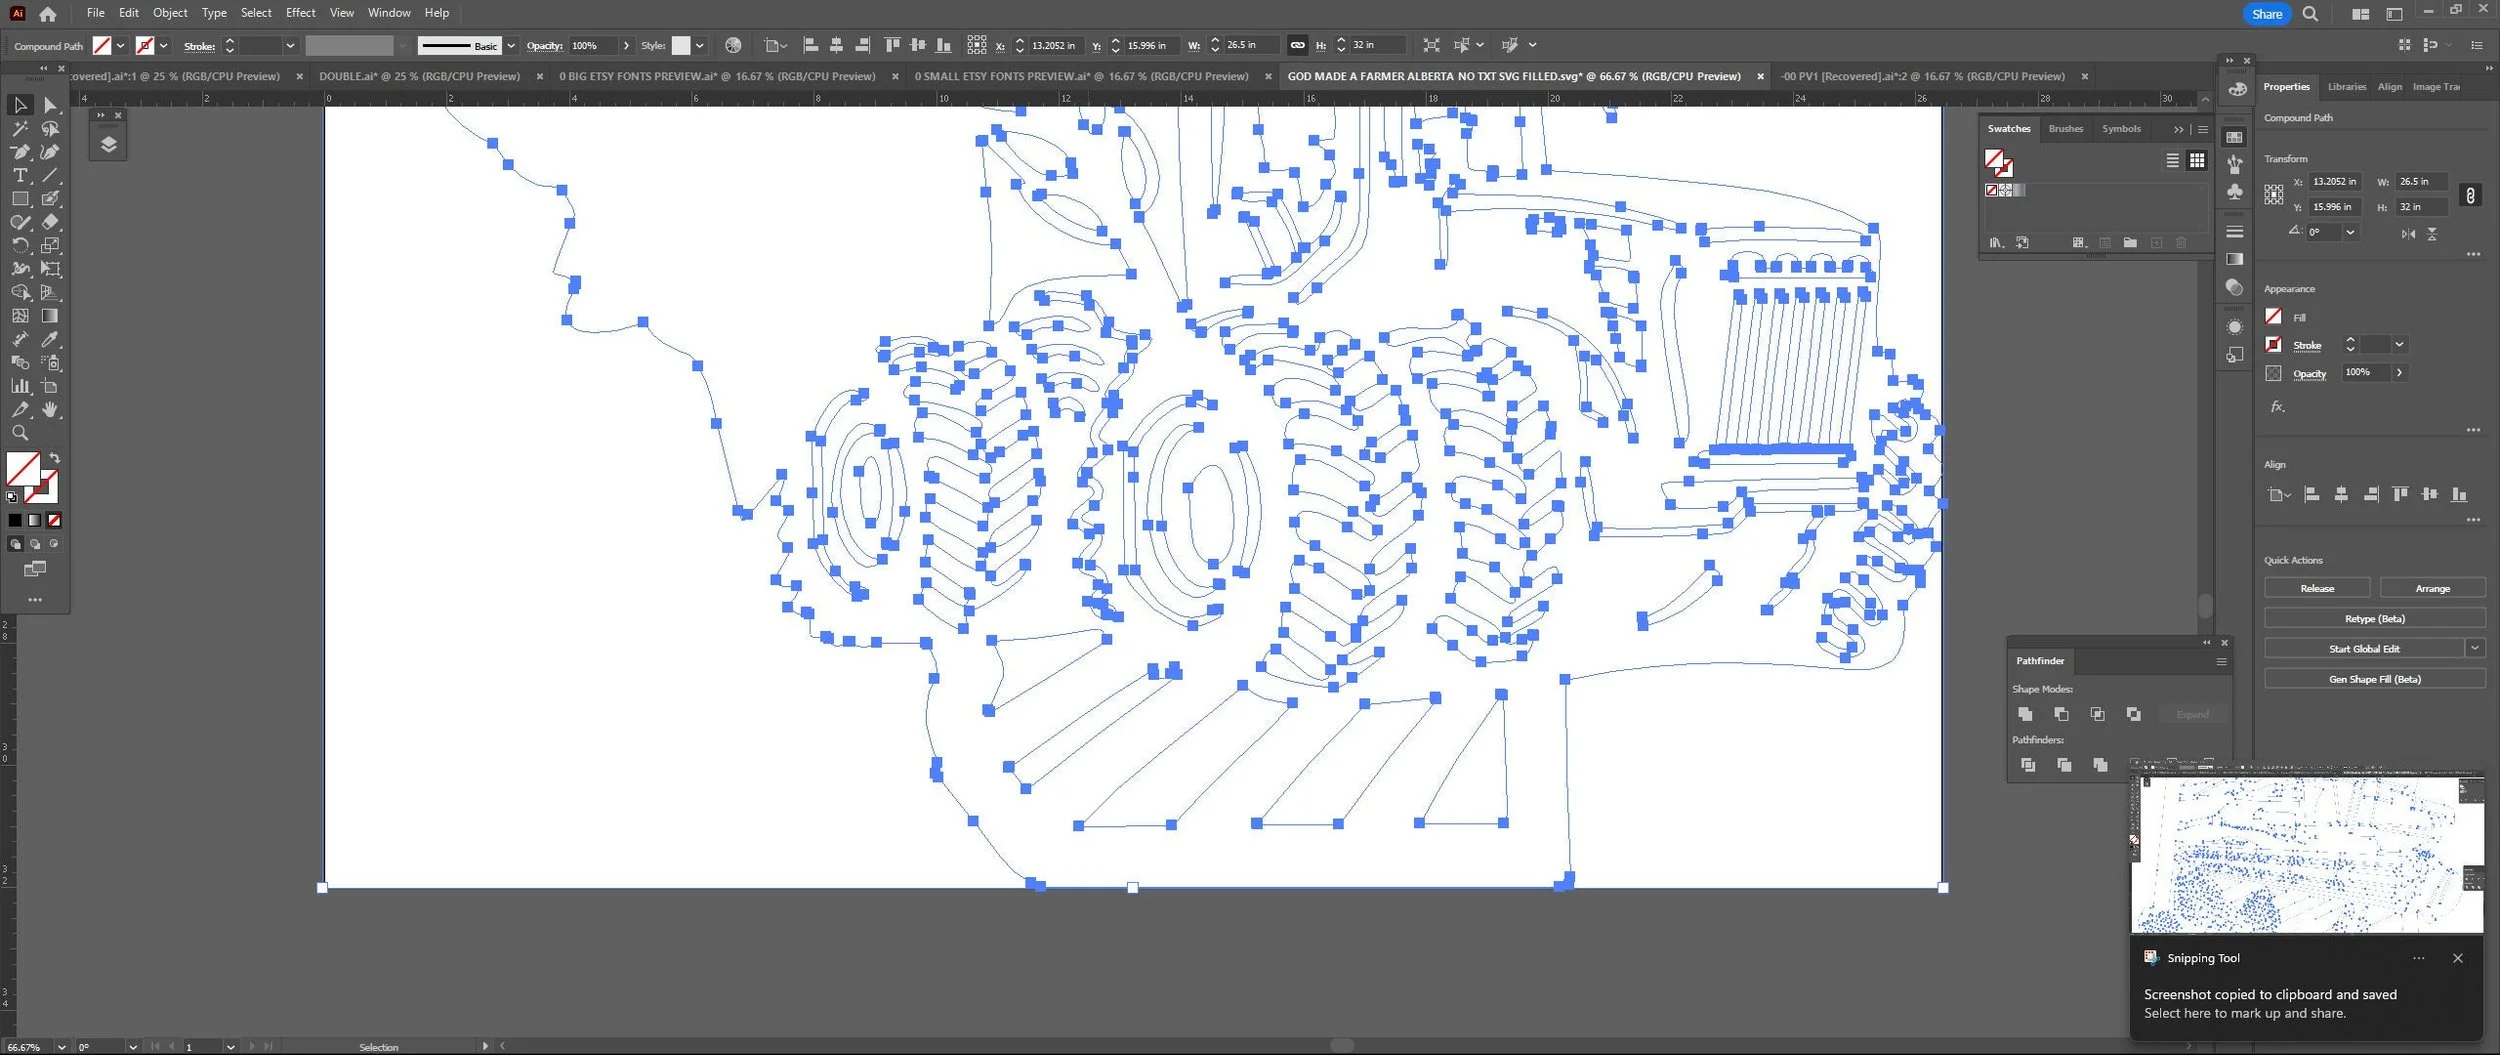
Task: Set paint mode to Color in toolbox
Action: pyautogui.click(x=15, y=520)
